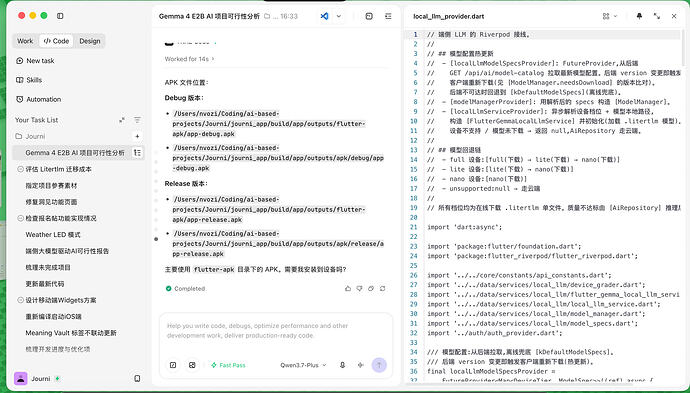Regenerate the response with refresh icon
690x393 pixels.
pos(382,289)
